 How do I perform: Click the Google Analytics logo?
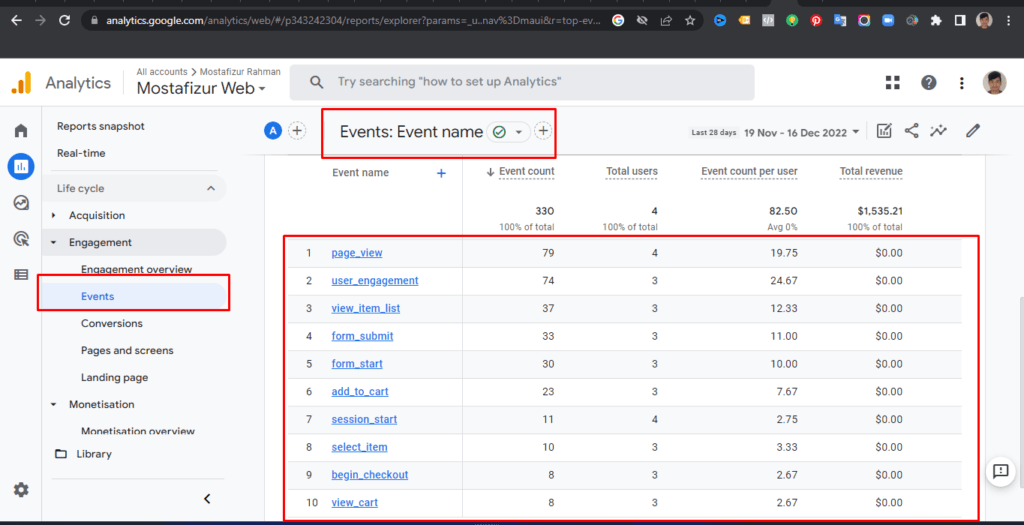[x=22, y=83]
